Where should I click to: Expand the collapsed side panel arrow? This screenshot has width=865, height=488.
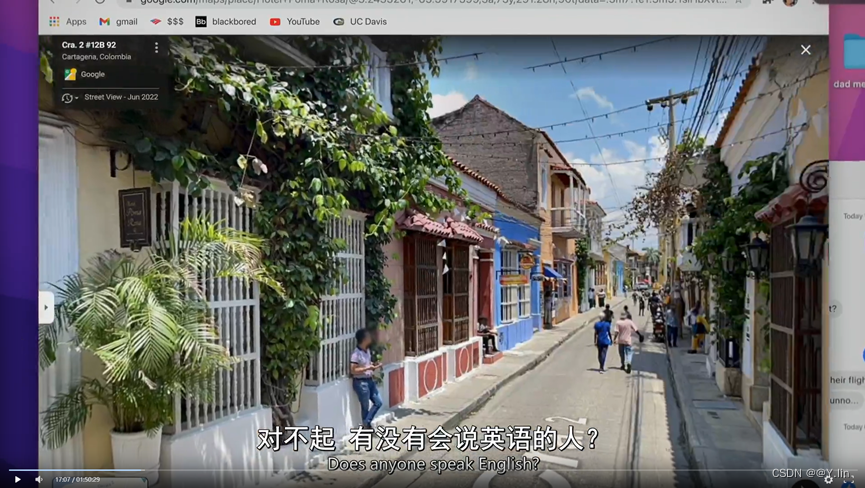(x=46, y=307)
